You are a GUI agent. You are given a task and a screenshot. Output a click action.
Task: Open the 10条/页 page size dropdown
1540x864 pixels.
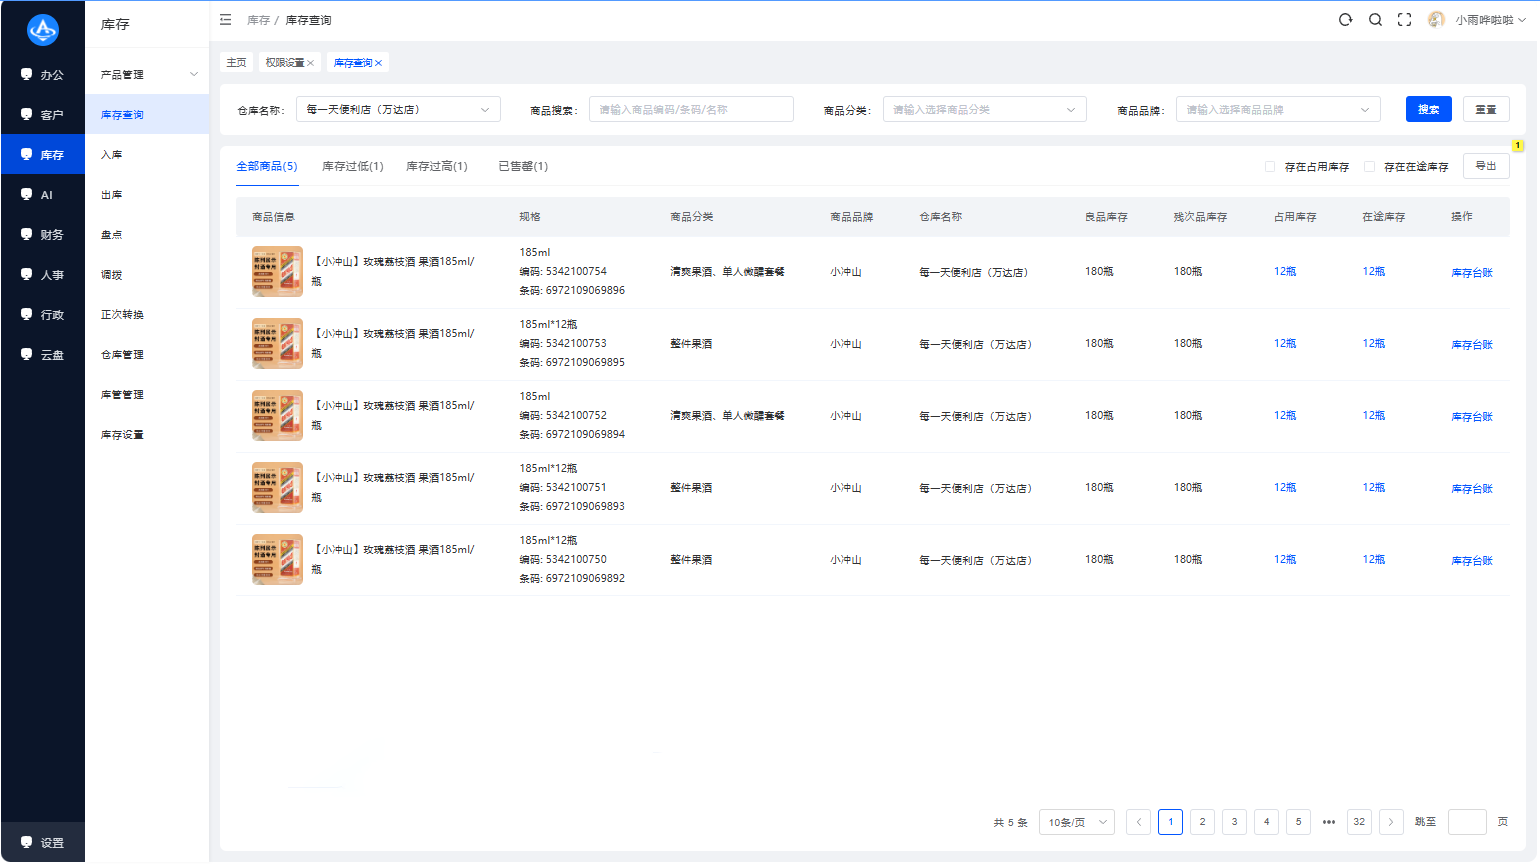coord(1077,822)
